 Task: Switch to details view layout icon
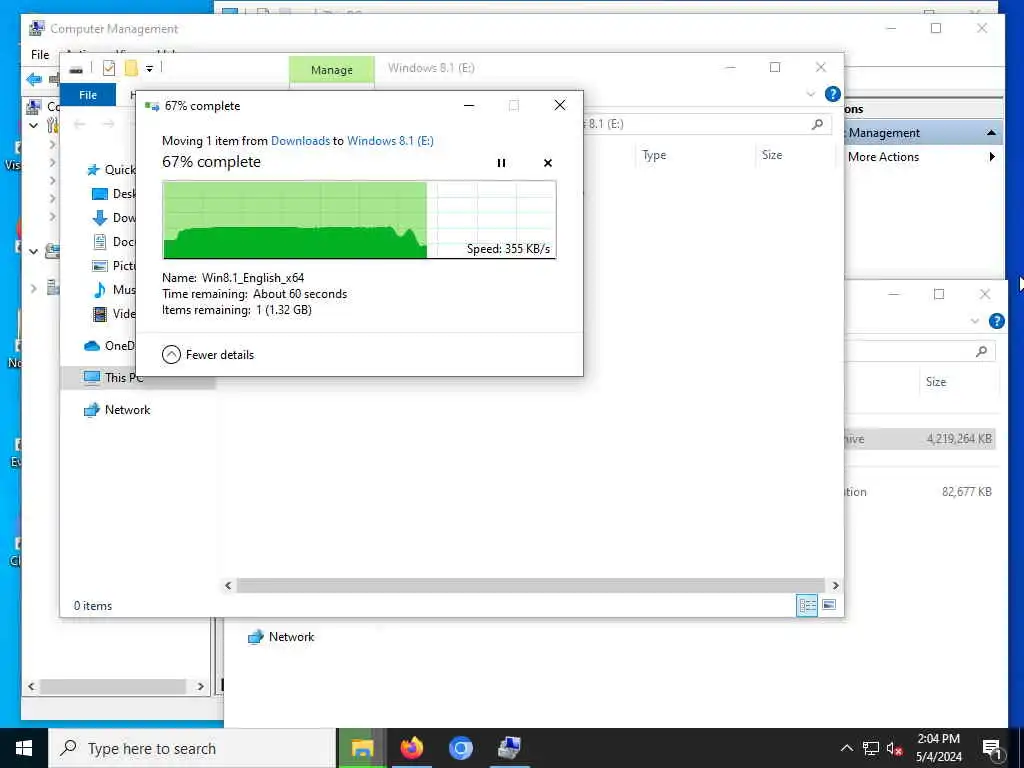click(807, 605)
